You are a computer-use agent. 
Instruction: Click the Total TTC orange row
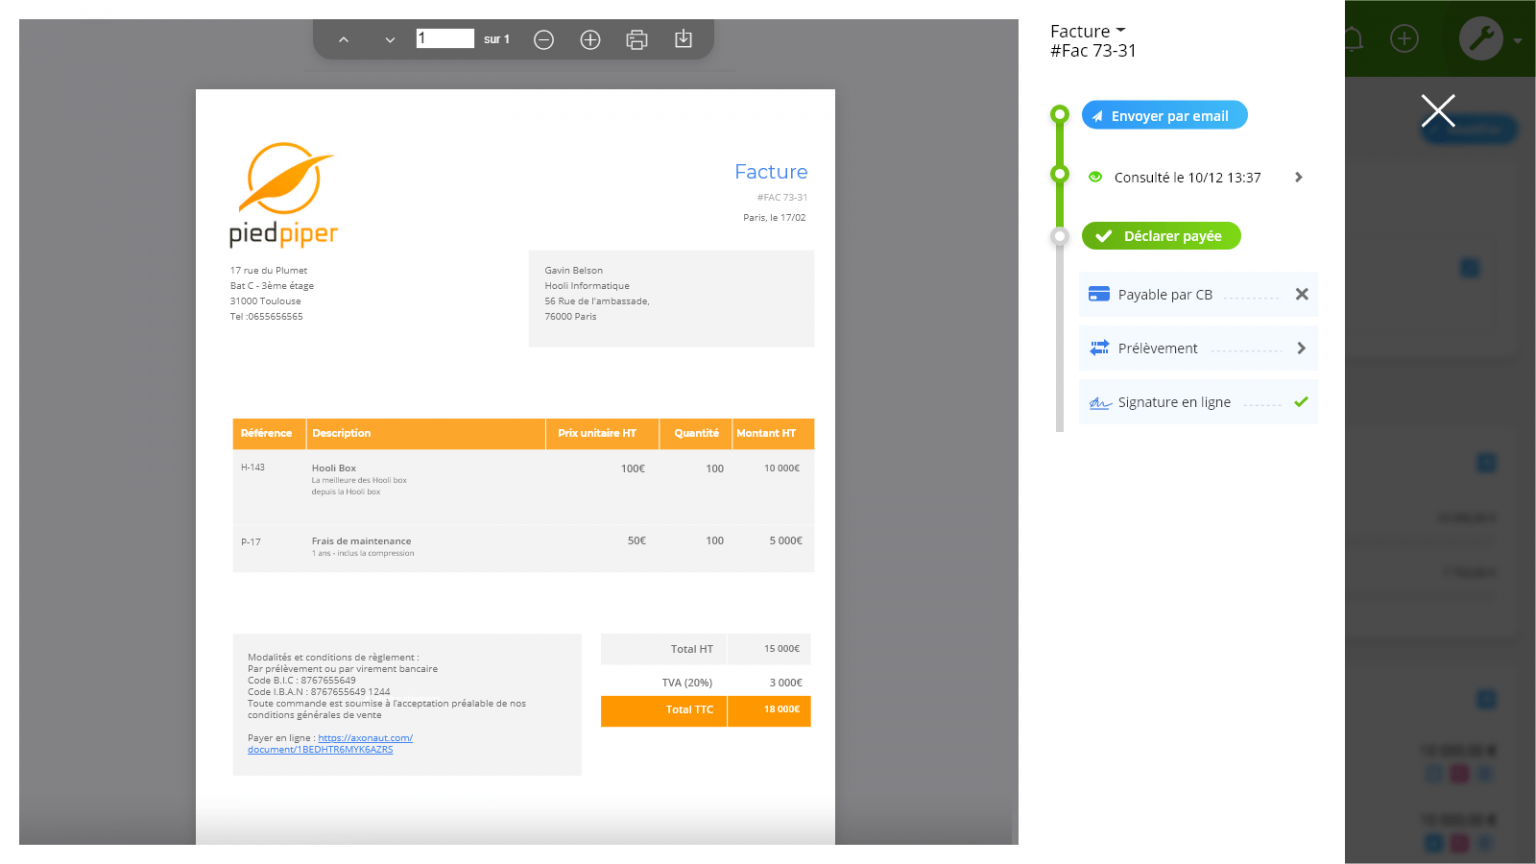pos(705,710)
